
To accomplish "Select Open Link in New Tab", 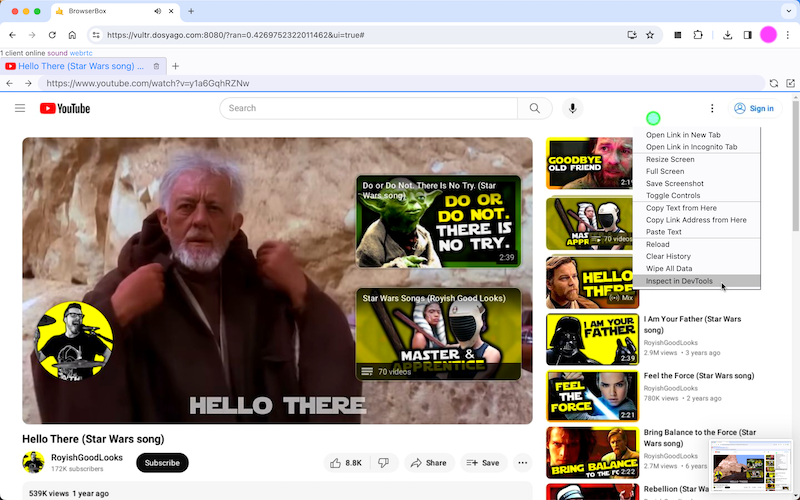I will coord(683,135).
